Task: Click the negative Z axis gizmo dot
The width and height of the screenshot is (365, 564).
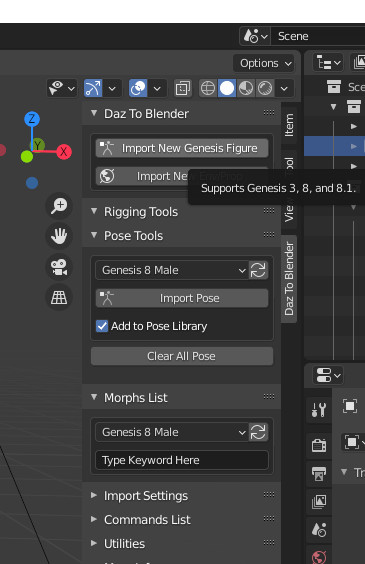Action: coord(32,183)
